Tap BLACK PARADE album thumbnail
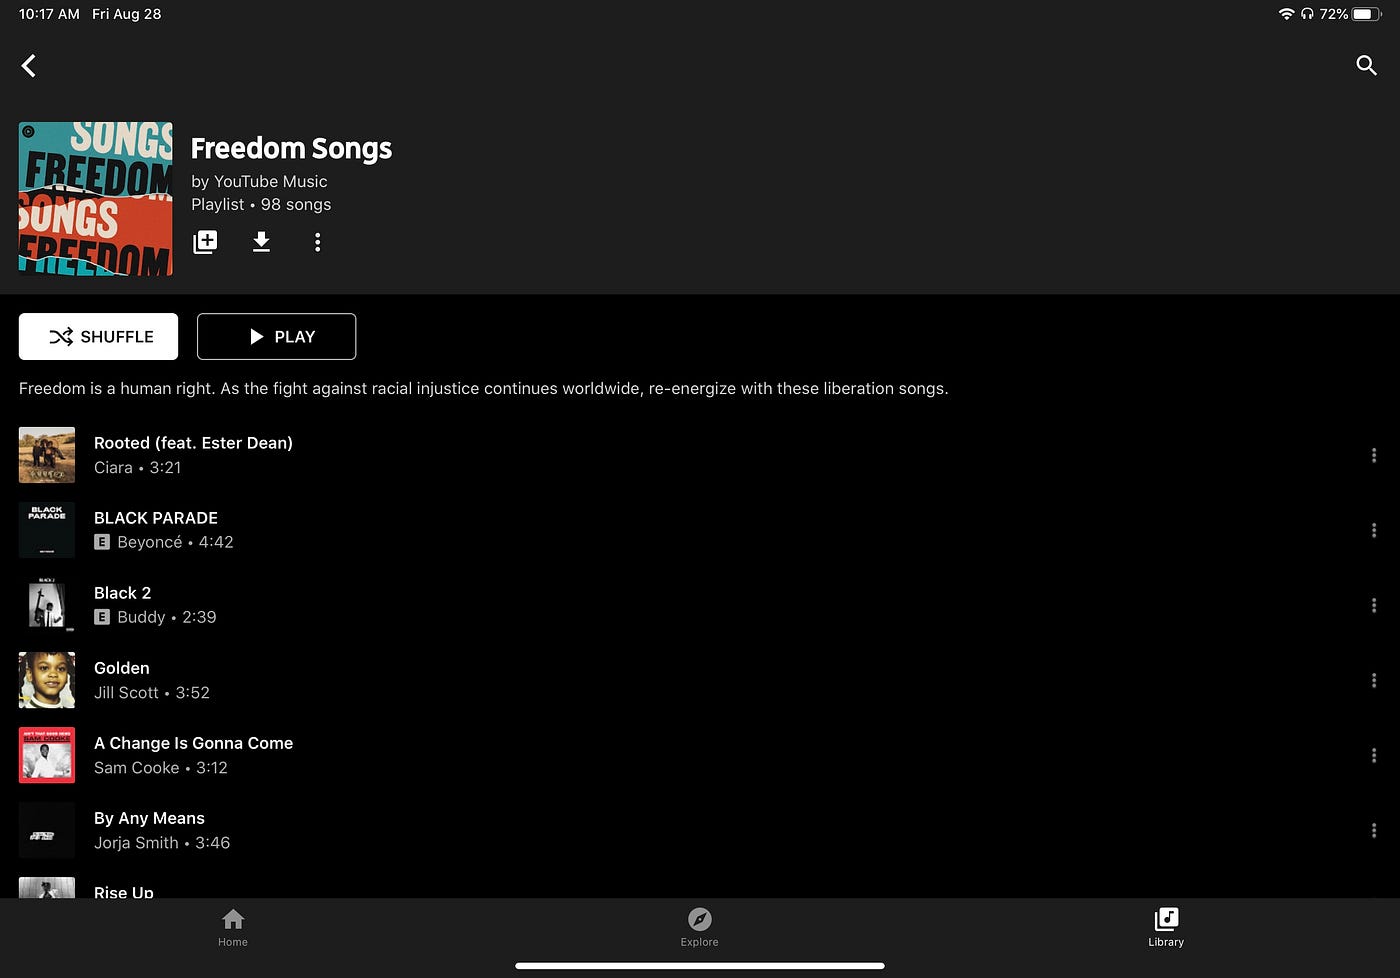 point(47,530)
